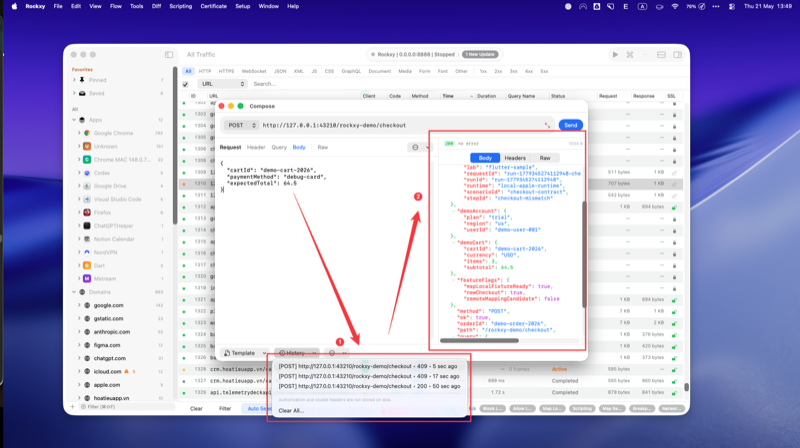Screen dimensions: 800x448
Task: Click the green lock icon in row 1329
Action: click(x=674, y=393)
